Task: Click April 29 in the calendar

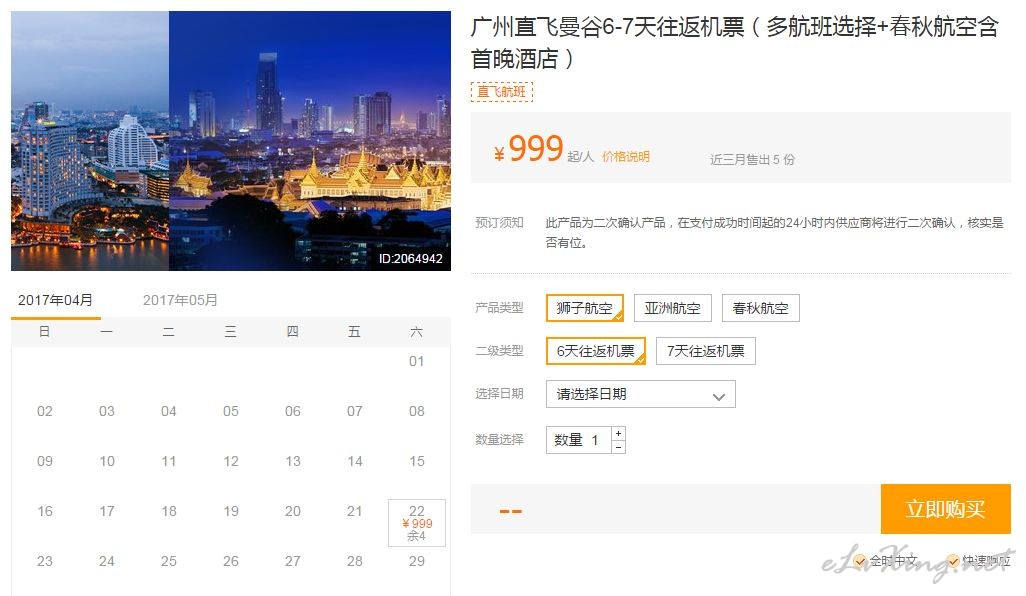Action: point(417,561)
